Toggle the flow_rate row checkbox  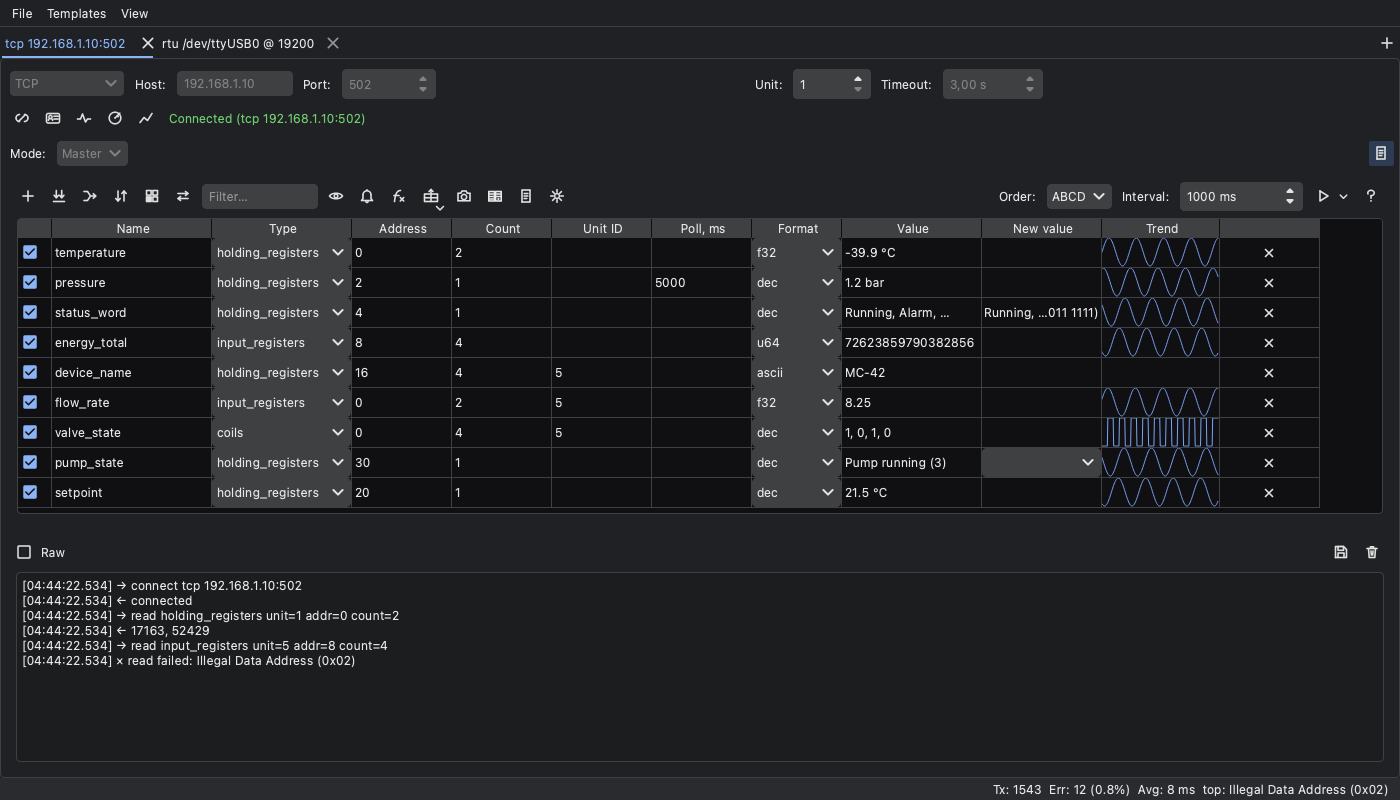[30, 402]
